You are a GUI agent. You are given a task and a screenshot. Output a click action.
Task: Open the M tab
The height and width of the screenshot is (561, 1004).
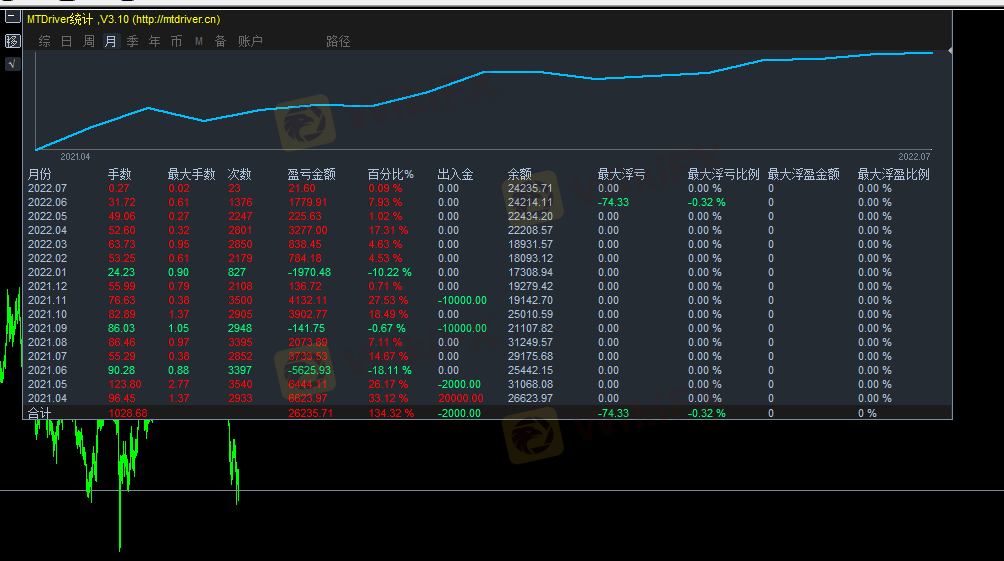(x=198, y=41)
